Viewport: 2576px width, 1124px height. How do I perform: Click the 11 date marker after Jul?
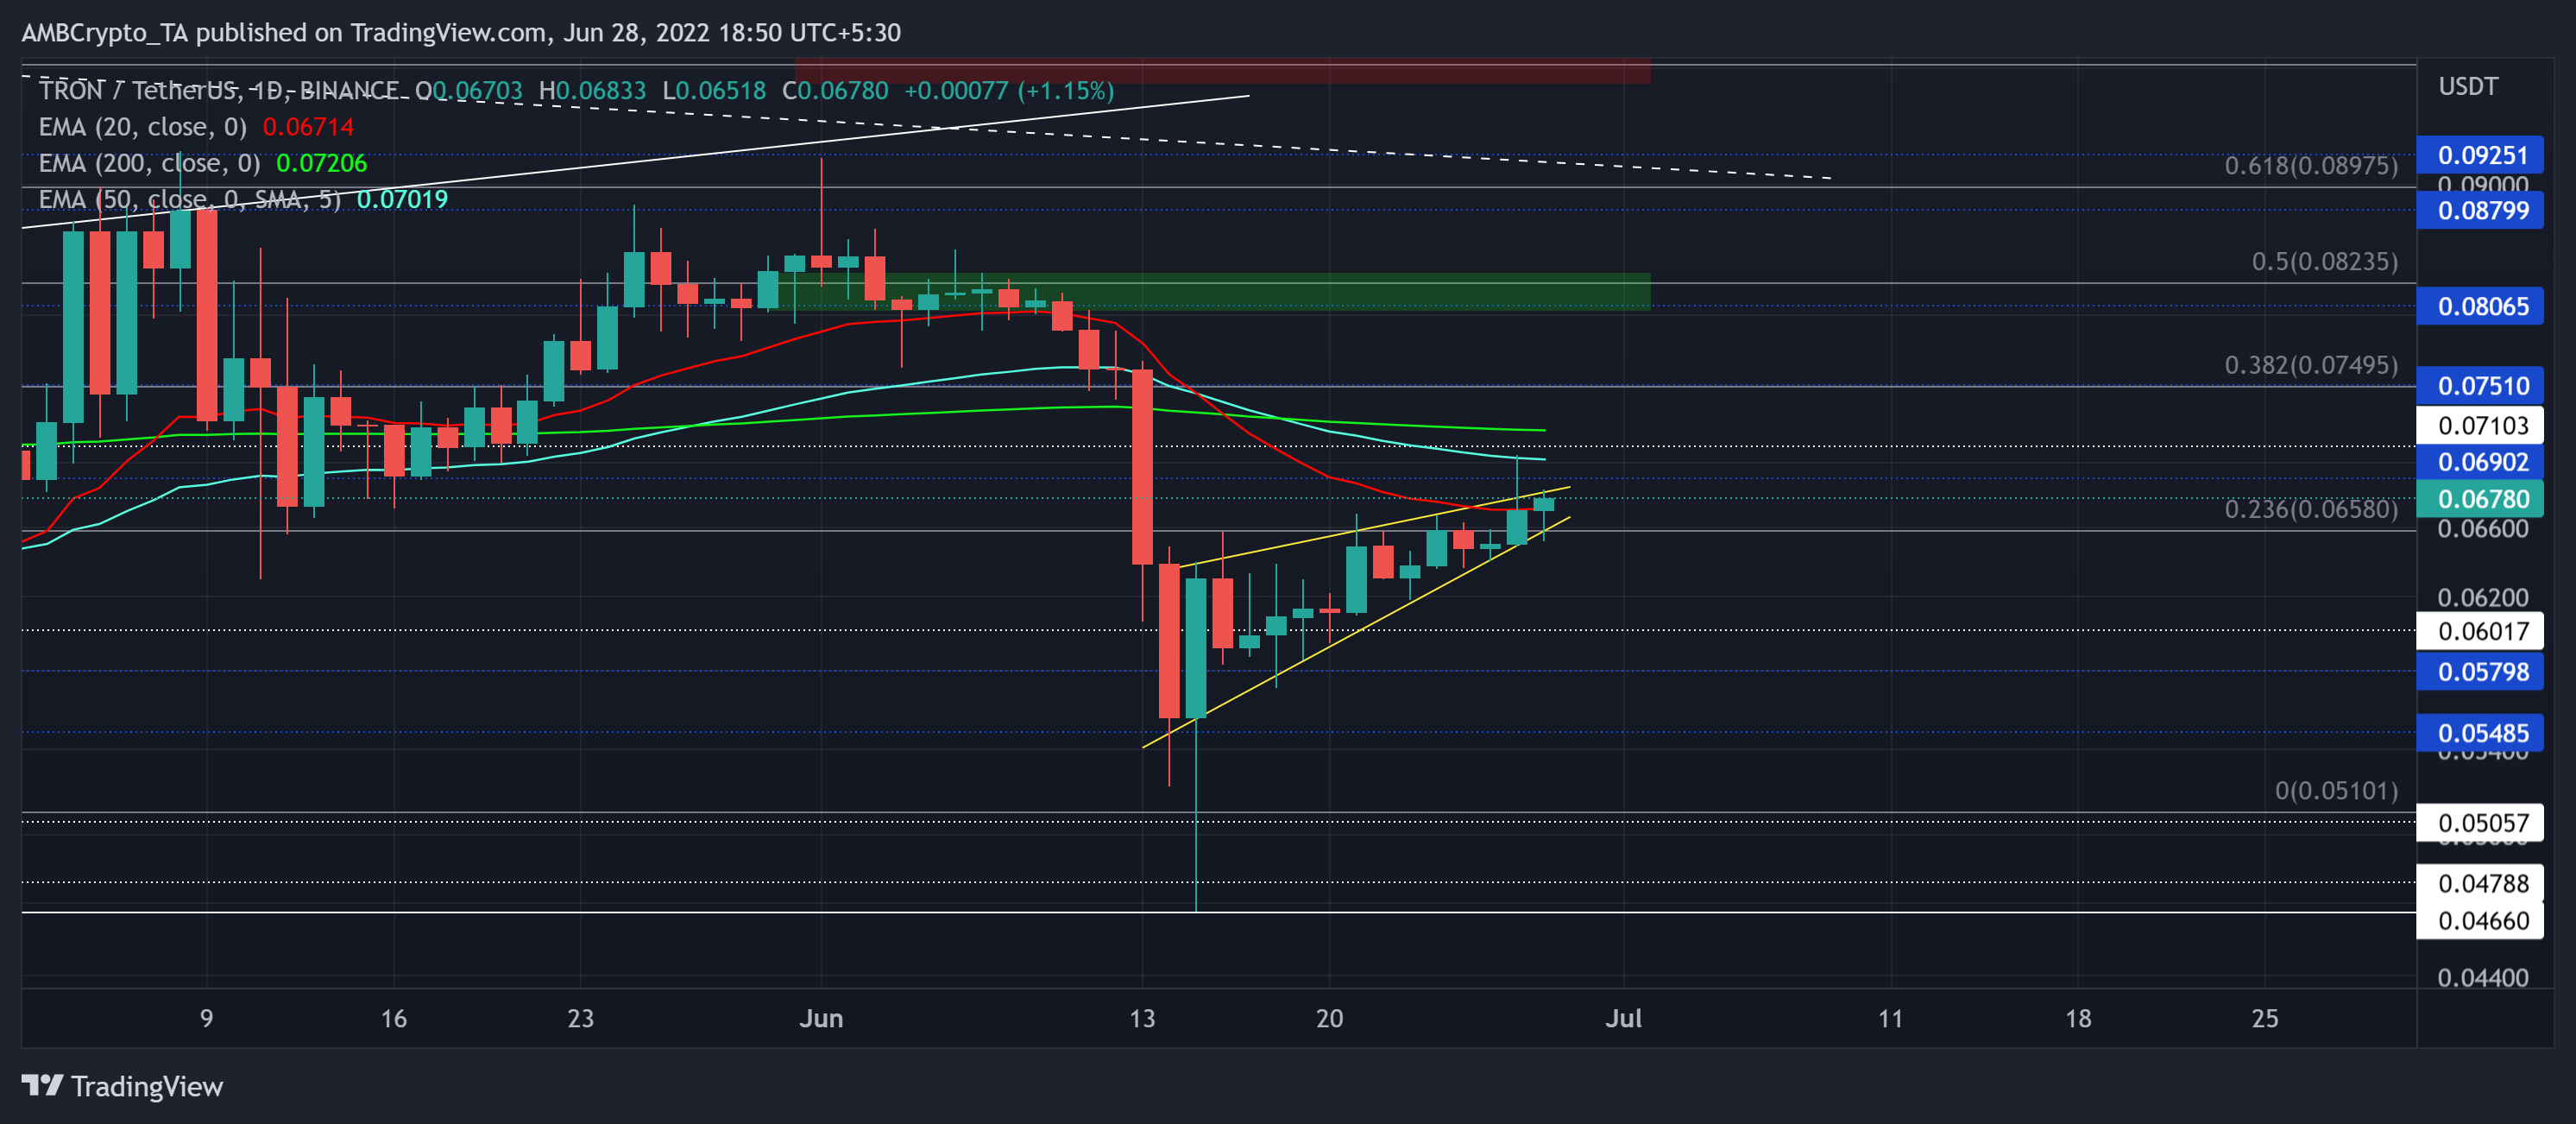1890,1019
